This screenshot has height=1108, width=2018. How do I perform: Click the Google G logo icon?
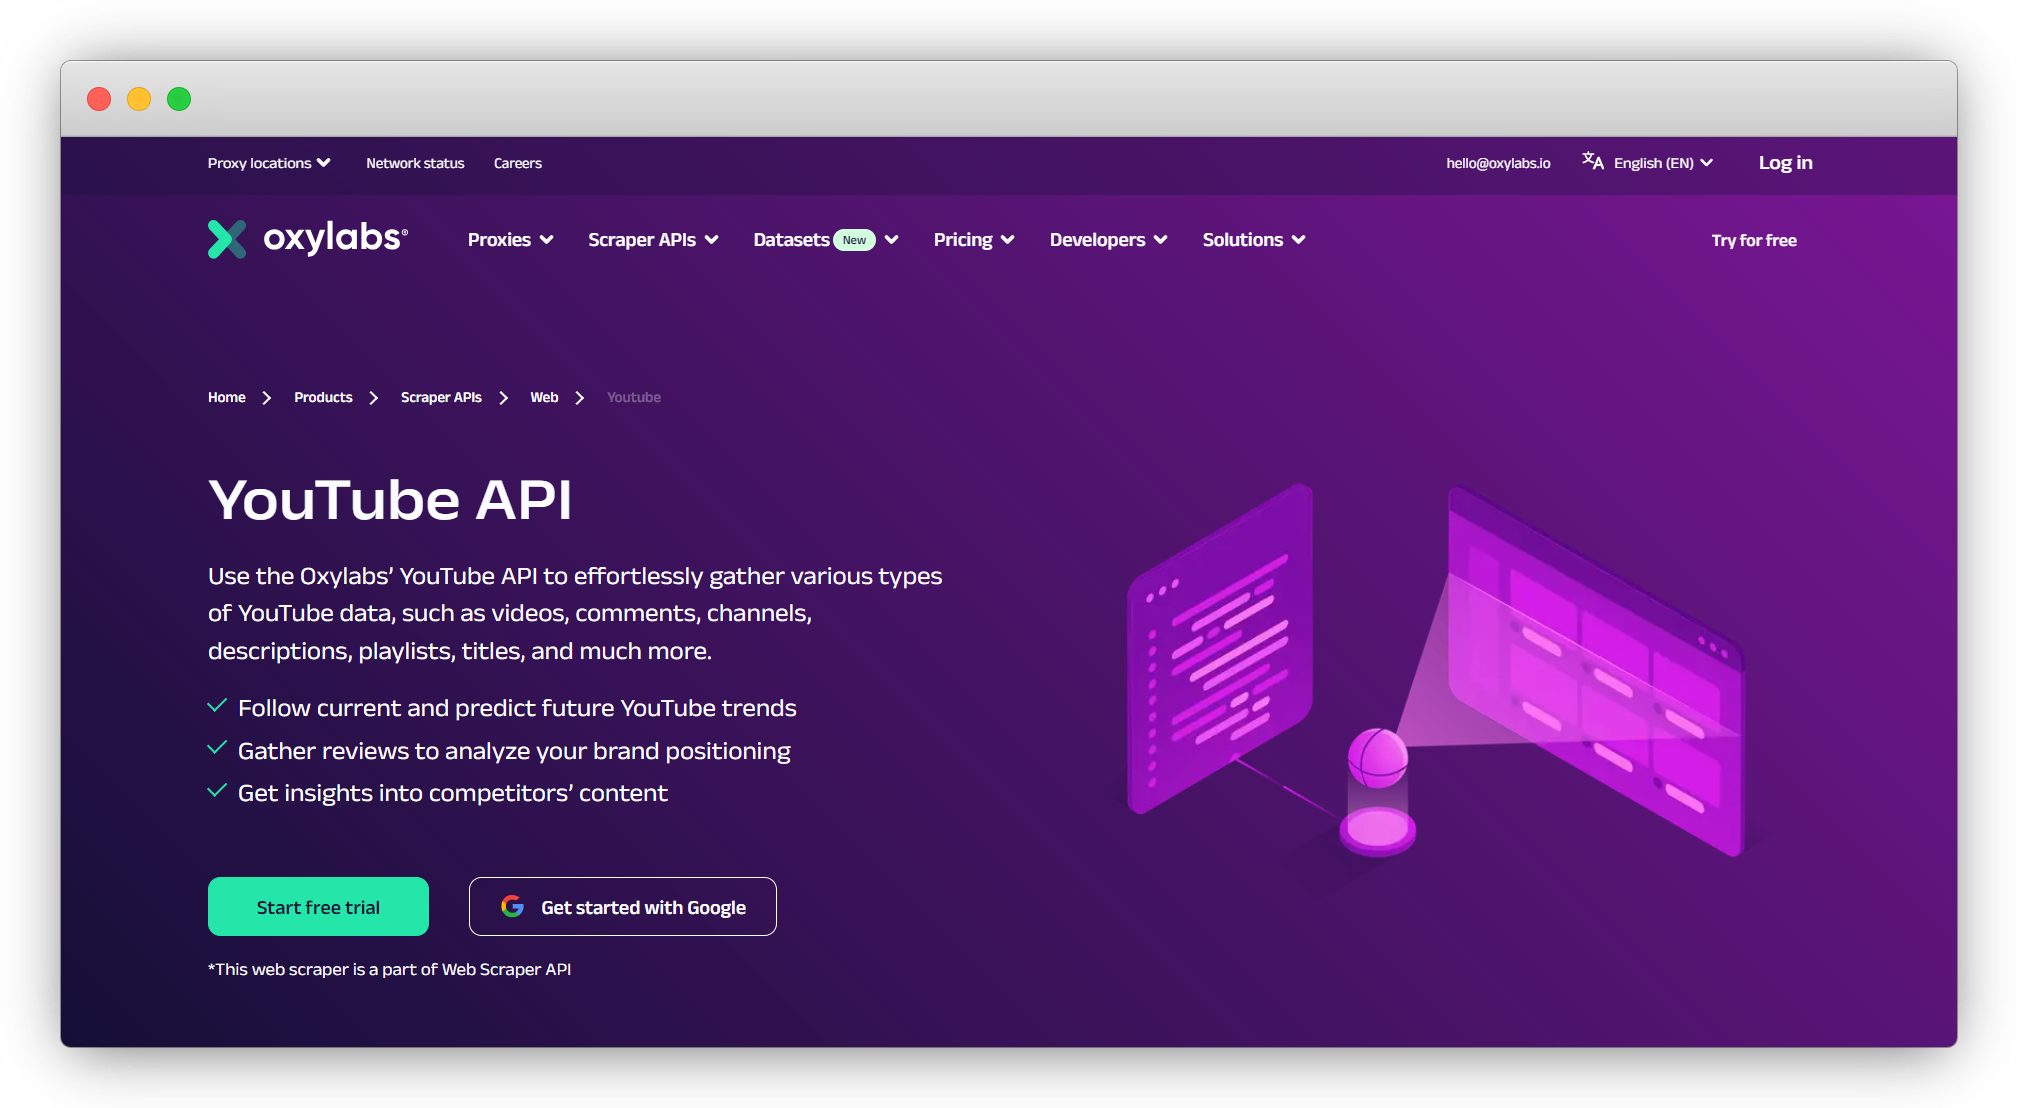pyautogui.click(x=512, y=906)
